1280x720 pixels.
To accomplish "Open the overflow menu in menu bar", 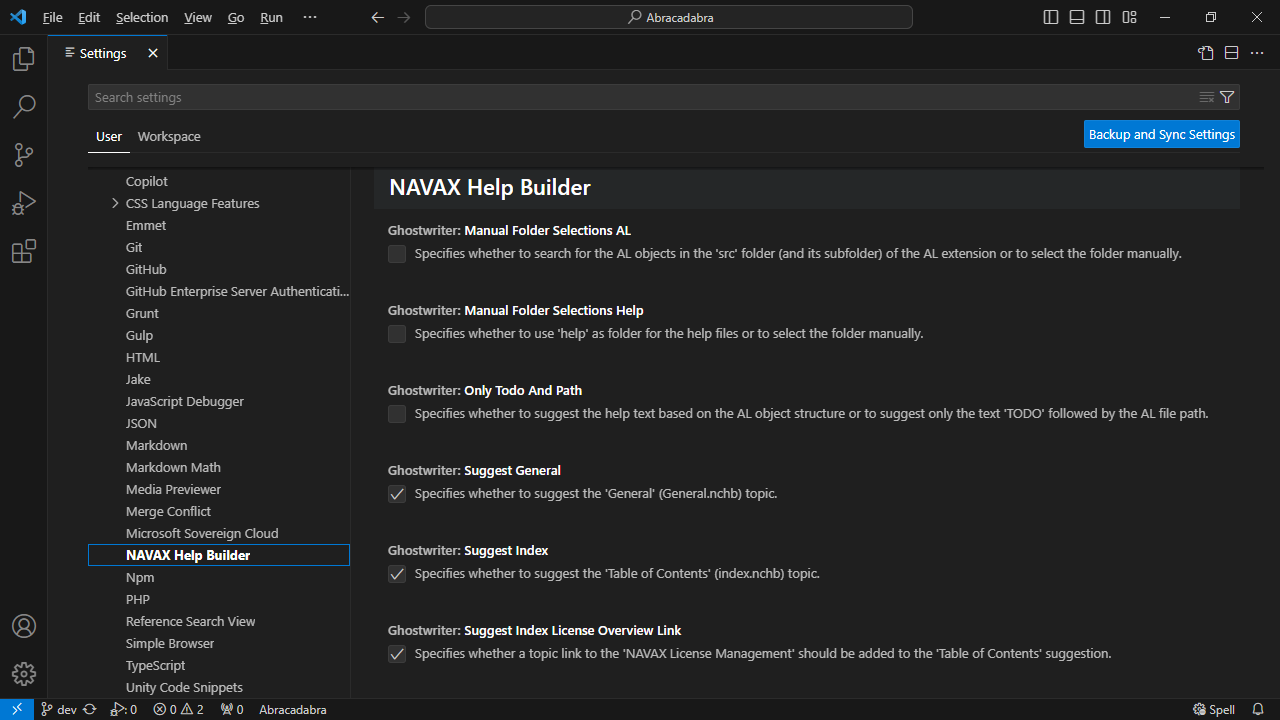I will pos(309,18).
